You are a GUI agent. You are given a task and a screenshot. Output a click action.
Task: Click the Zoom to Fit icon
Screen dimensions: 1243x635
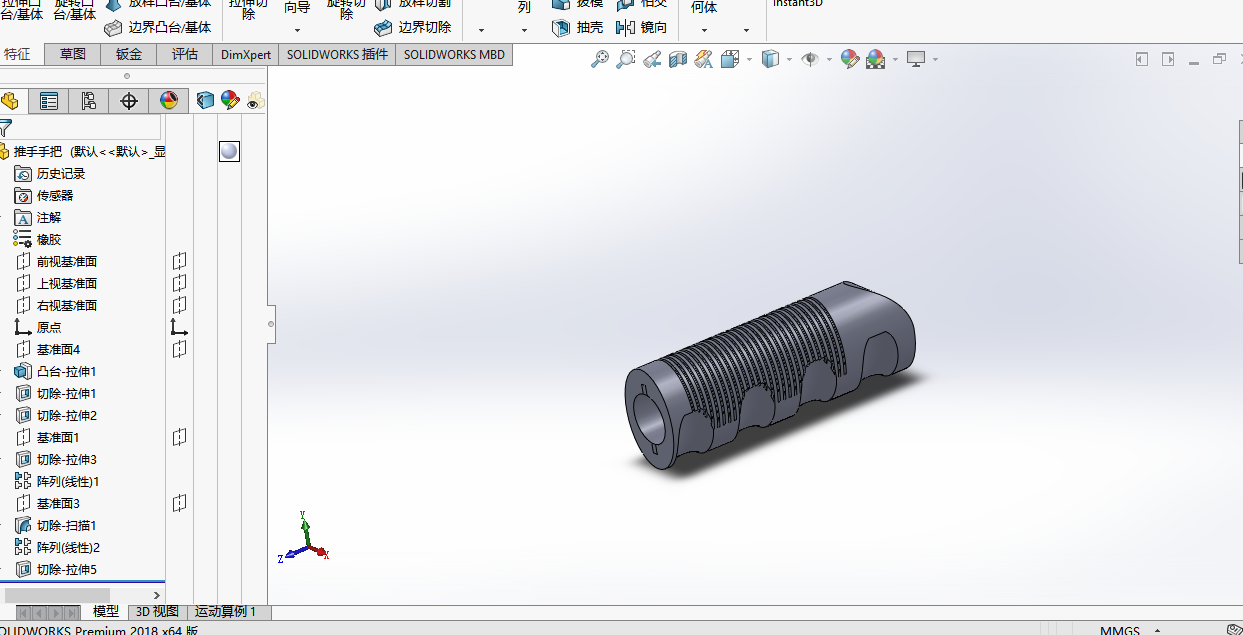600,60
